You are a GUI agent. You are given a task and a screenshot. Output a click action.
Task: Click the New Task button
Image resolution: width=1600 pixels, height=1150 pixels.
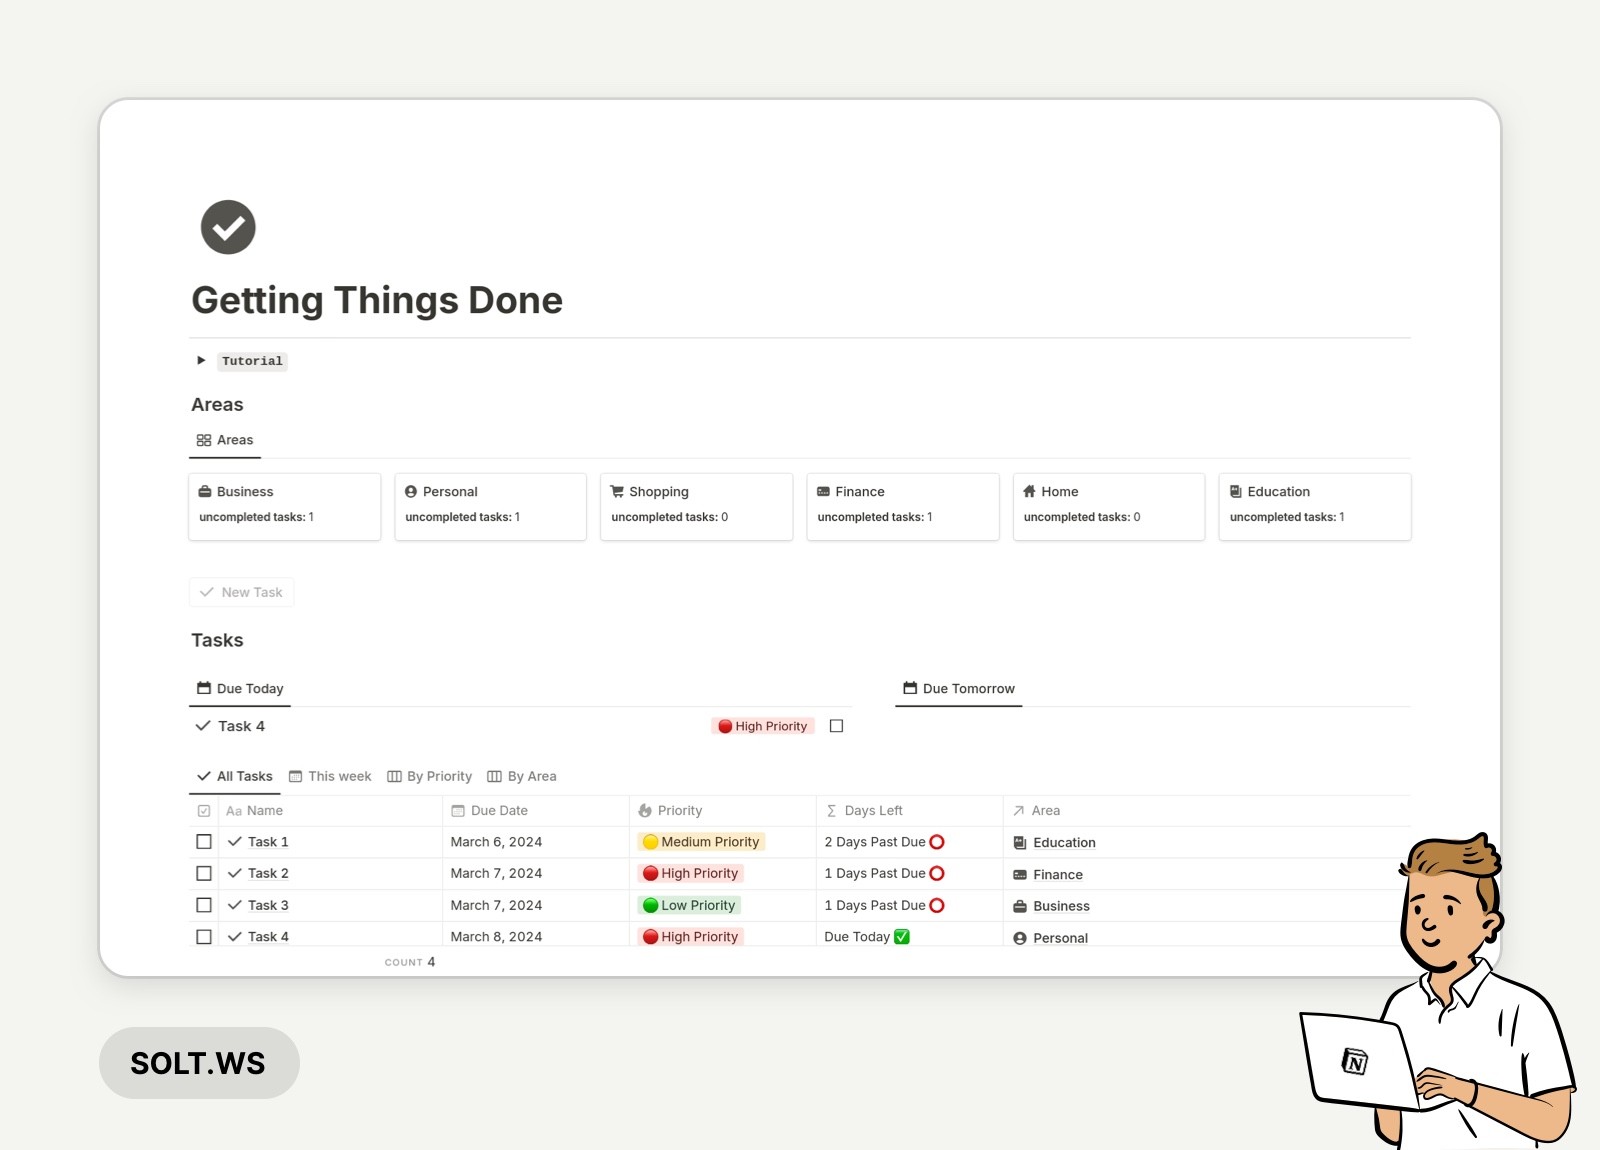[x=241, y=592]
